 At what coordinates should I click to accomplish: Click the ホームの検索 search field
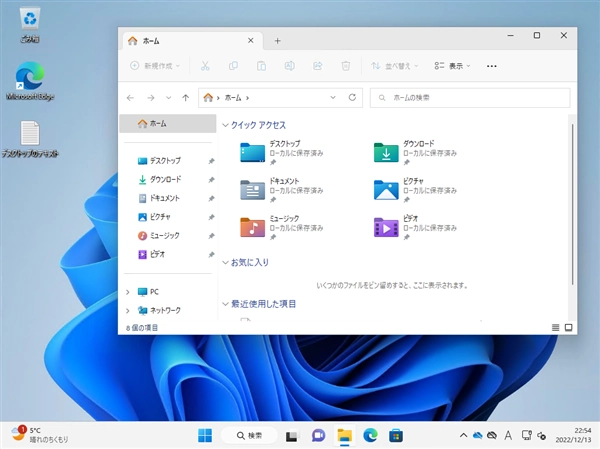[470, 98]
